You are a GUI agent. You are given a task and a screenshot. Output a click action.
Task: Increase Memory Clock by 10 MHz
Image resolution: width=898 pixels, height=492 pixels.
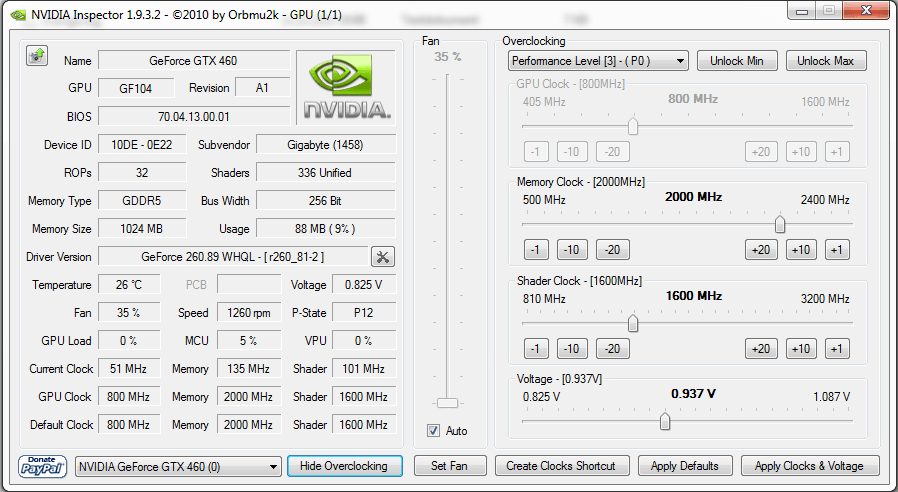tap(801, 250)
